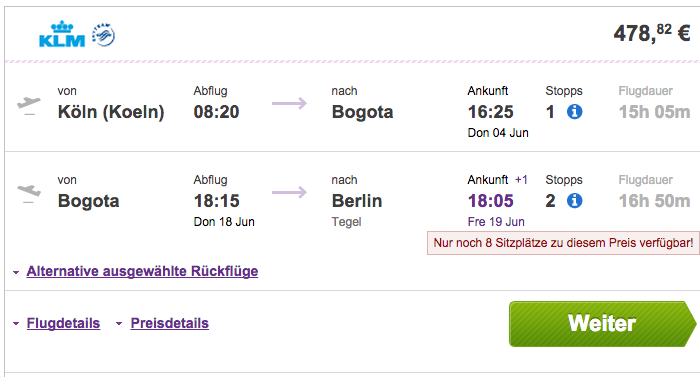
Task: Expand the Flugdetails section
Action: pos(63,323)
